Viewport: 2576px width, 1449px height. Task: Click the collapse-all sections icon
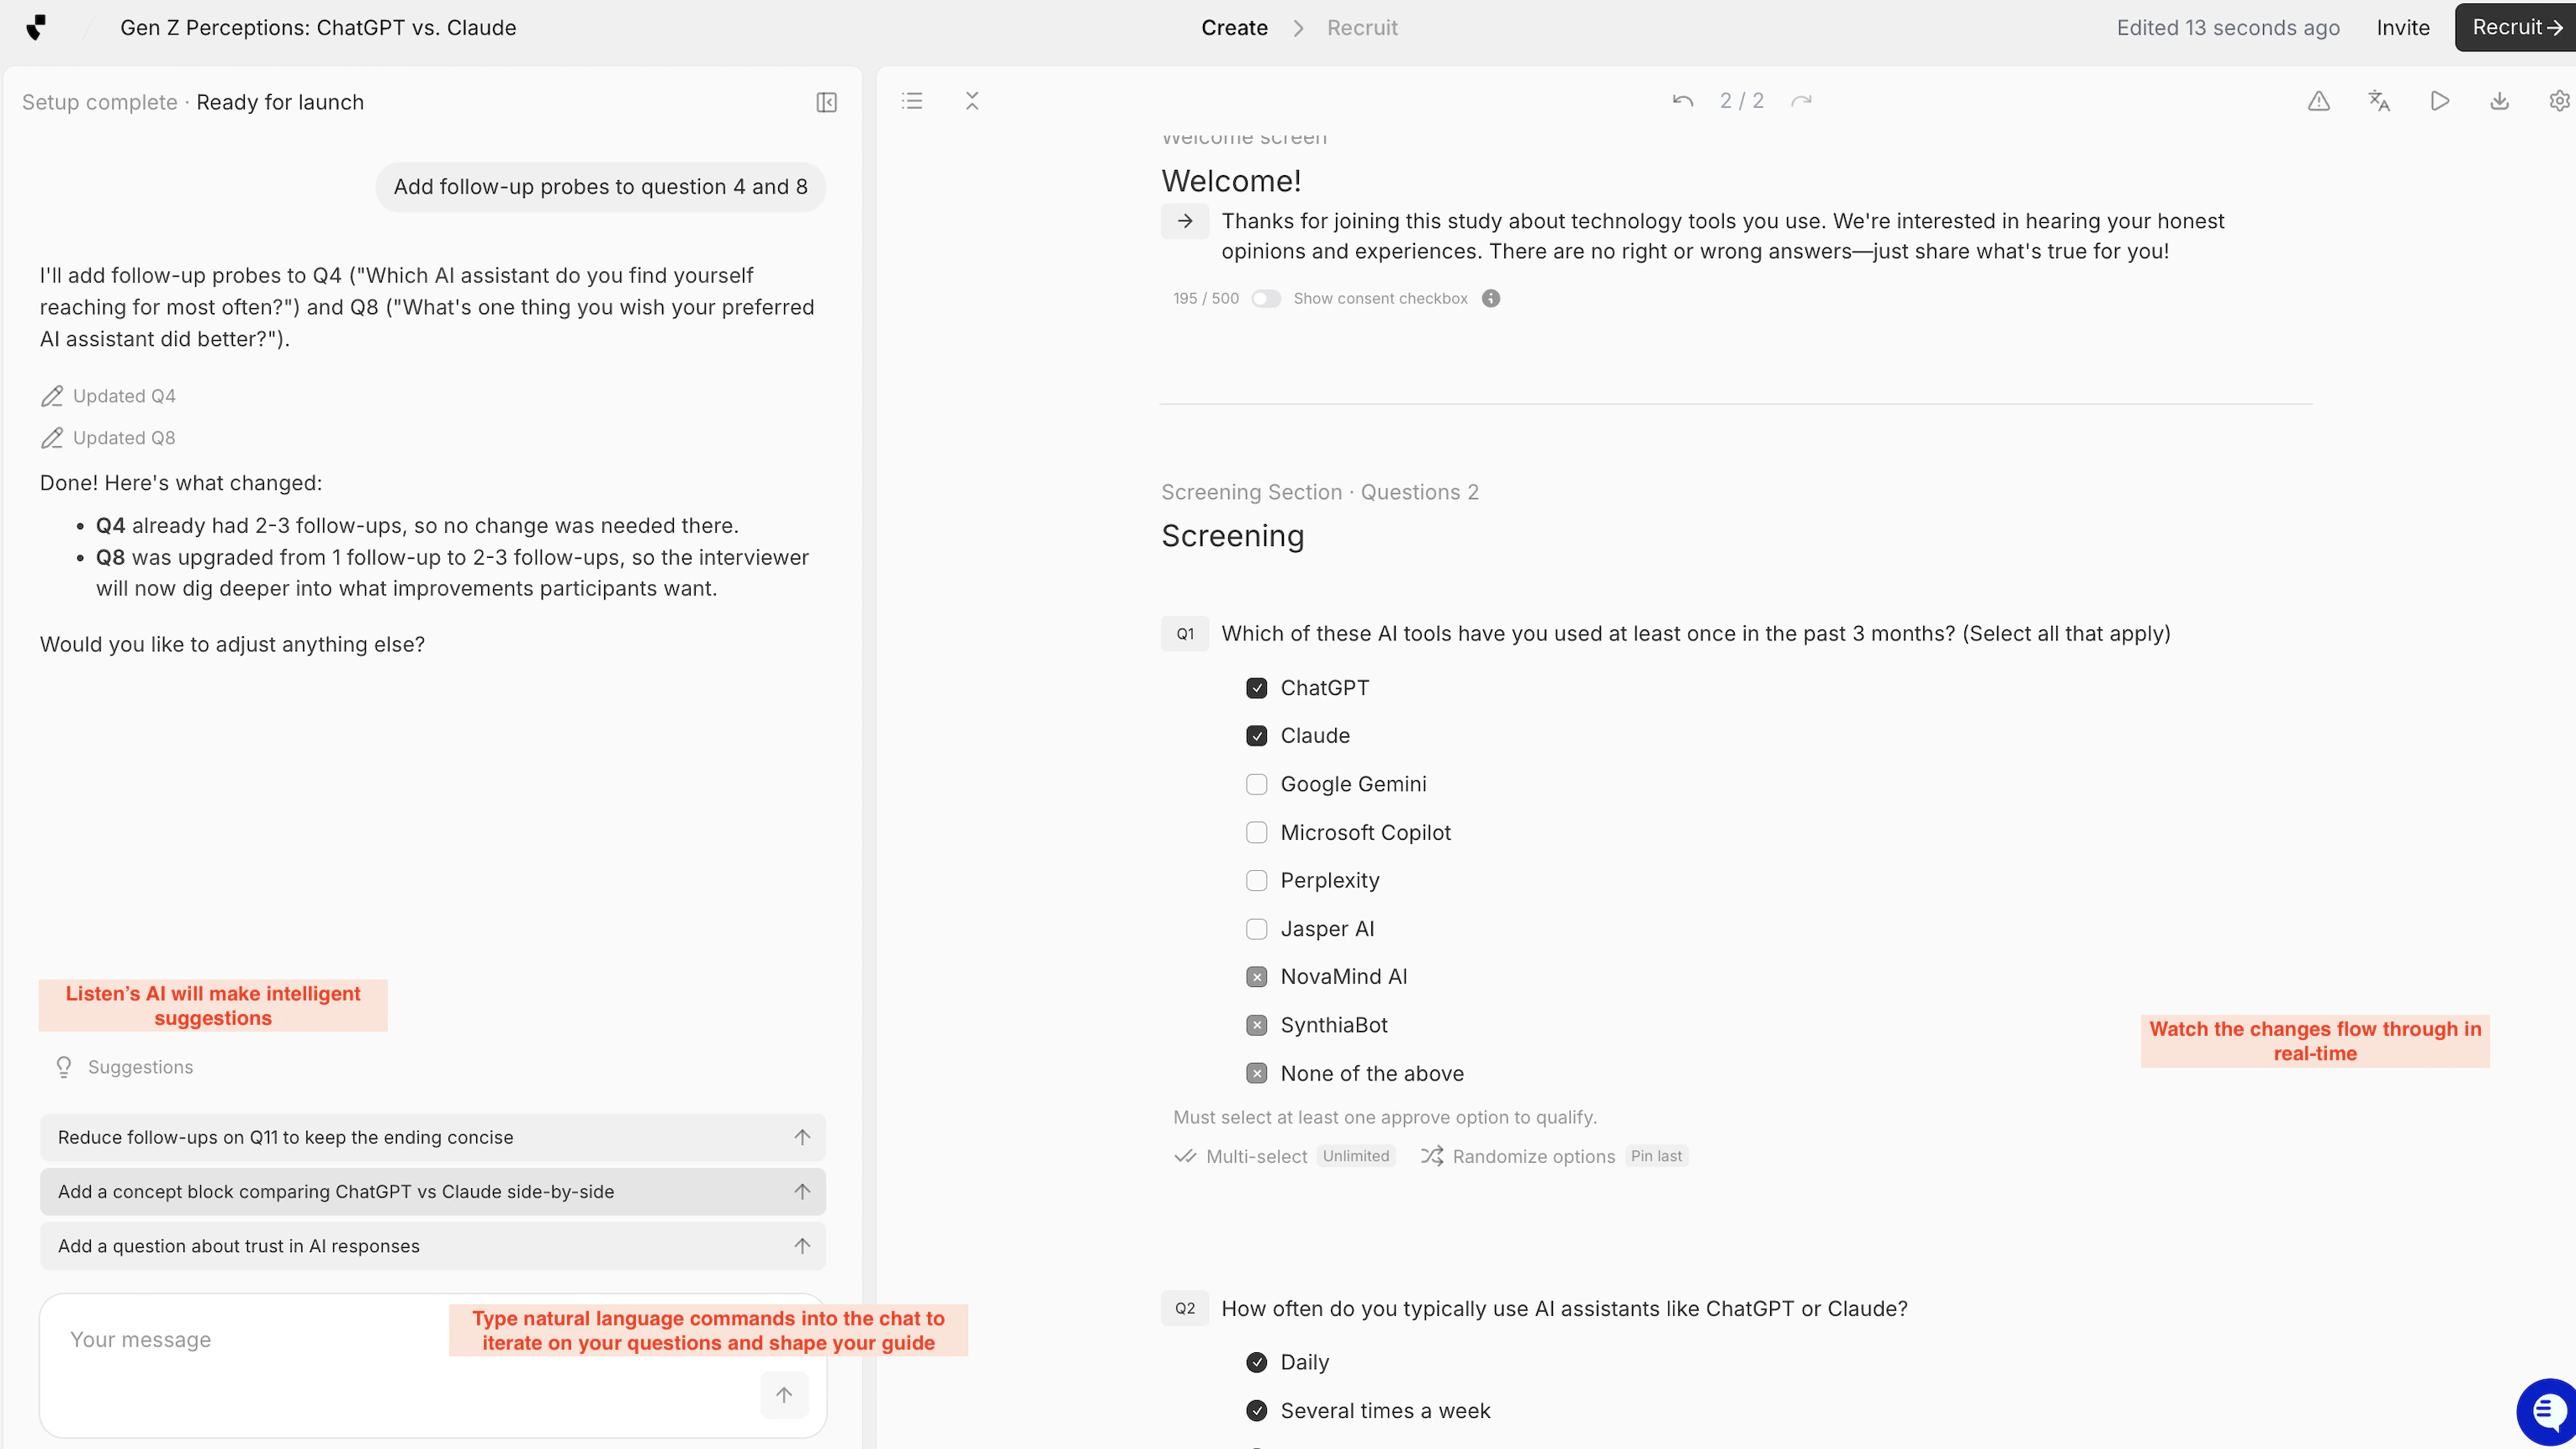tap(972, 101)
